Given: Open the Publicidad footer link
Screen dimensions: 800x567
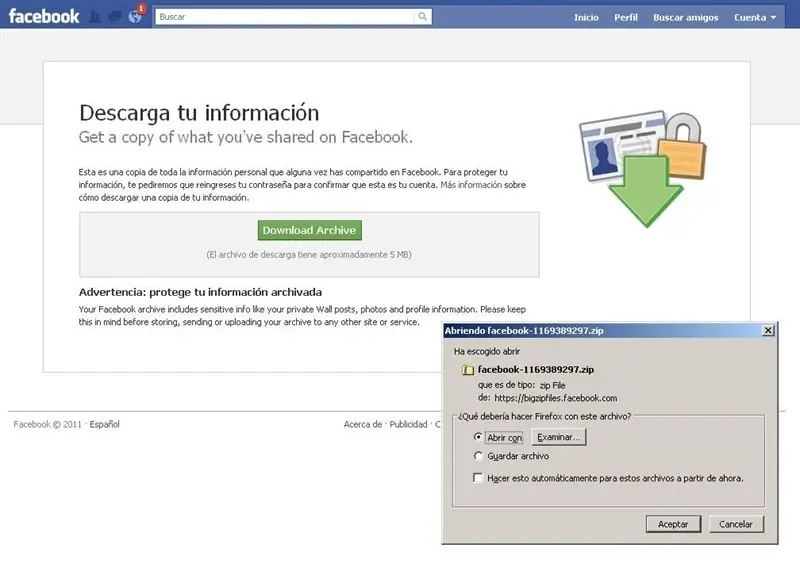Looking at the screenshot, I should [408, 424].
